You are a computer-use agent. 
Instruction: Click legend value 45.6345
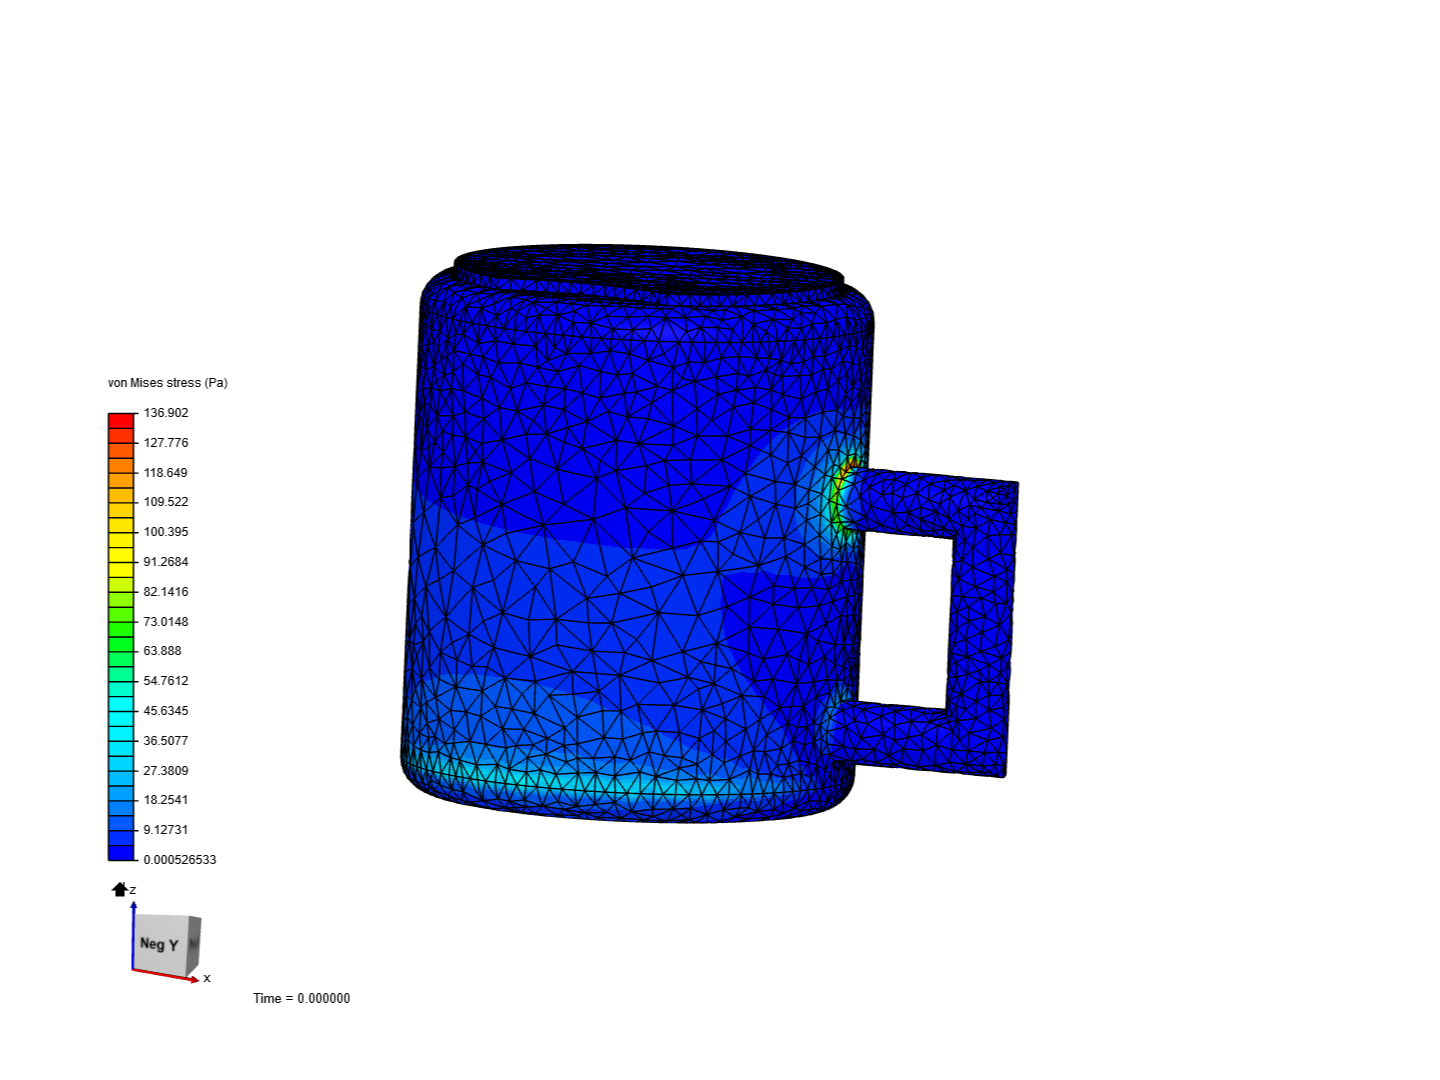[166, 711]
